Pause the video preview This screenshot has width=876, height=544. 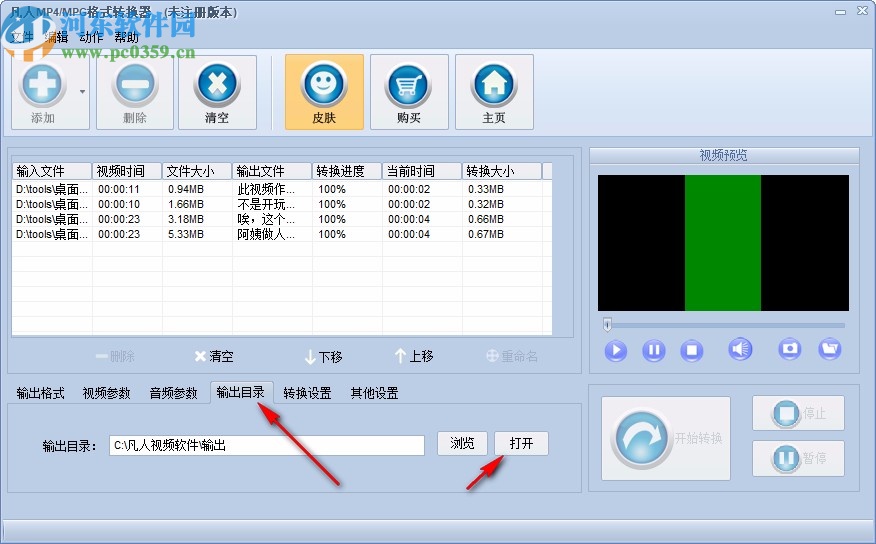654,350
